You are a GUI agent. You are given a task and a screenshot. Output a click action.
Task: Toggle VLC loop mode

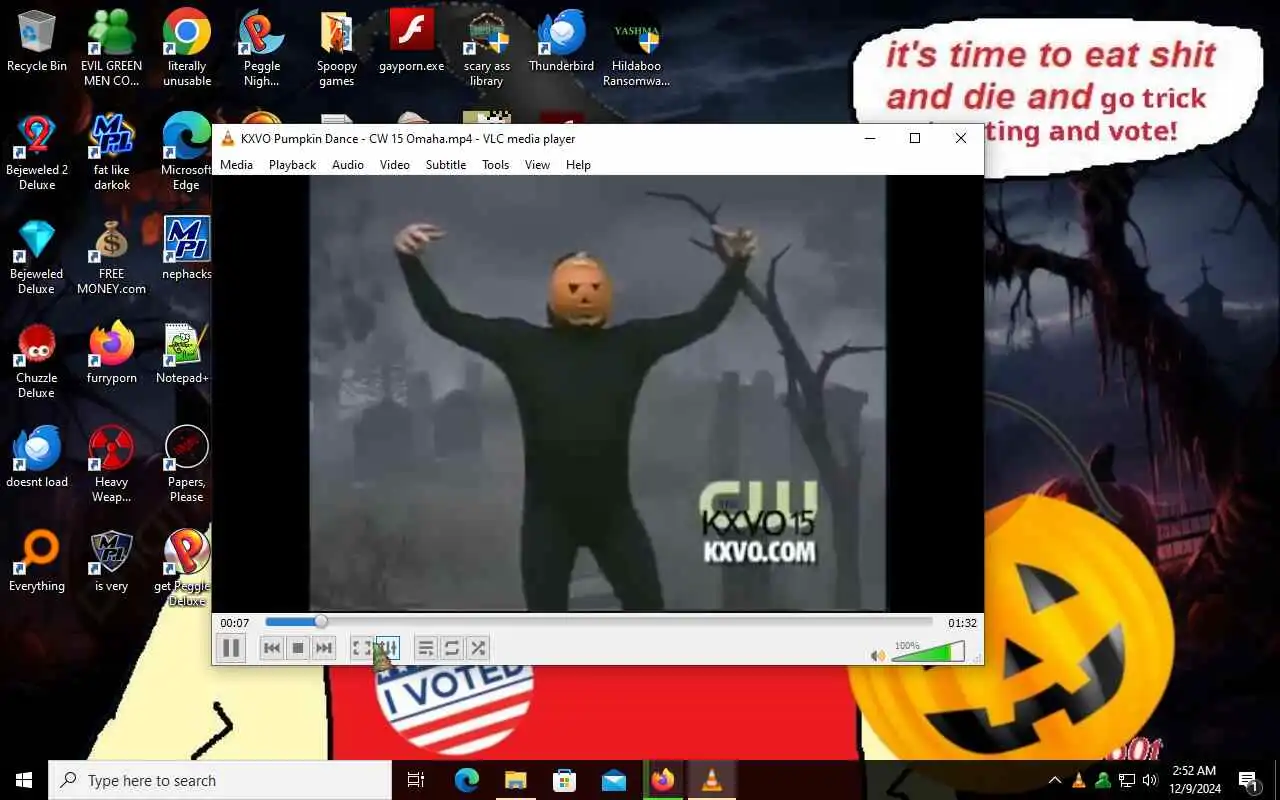(452, 649)
